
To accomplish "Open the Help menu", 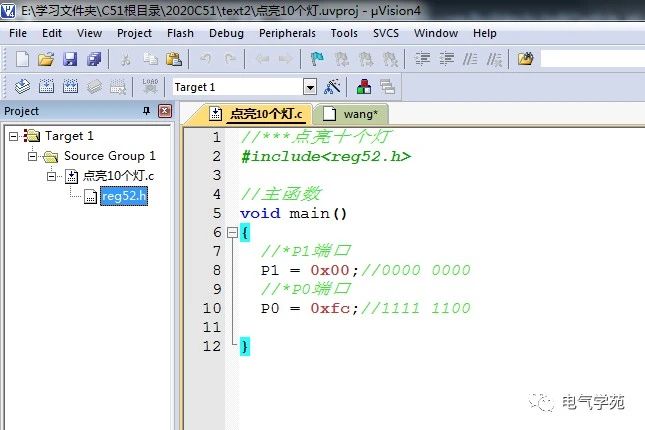I will tap(485, 33).
